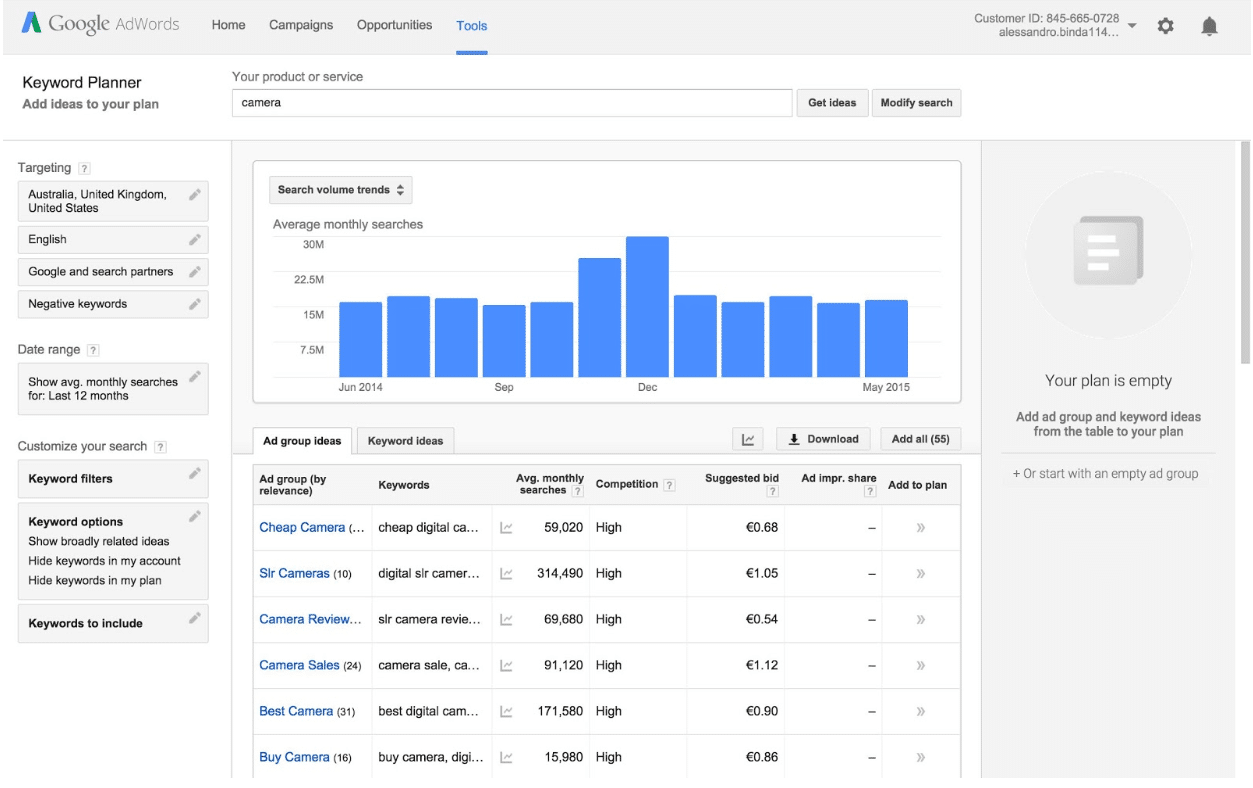This screenshot has height=788, width=1253.
Task: Click the Download icon above the keyword table
Action: click(822, 438)
